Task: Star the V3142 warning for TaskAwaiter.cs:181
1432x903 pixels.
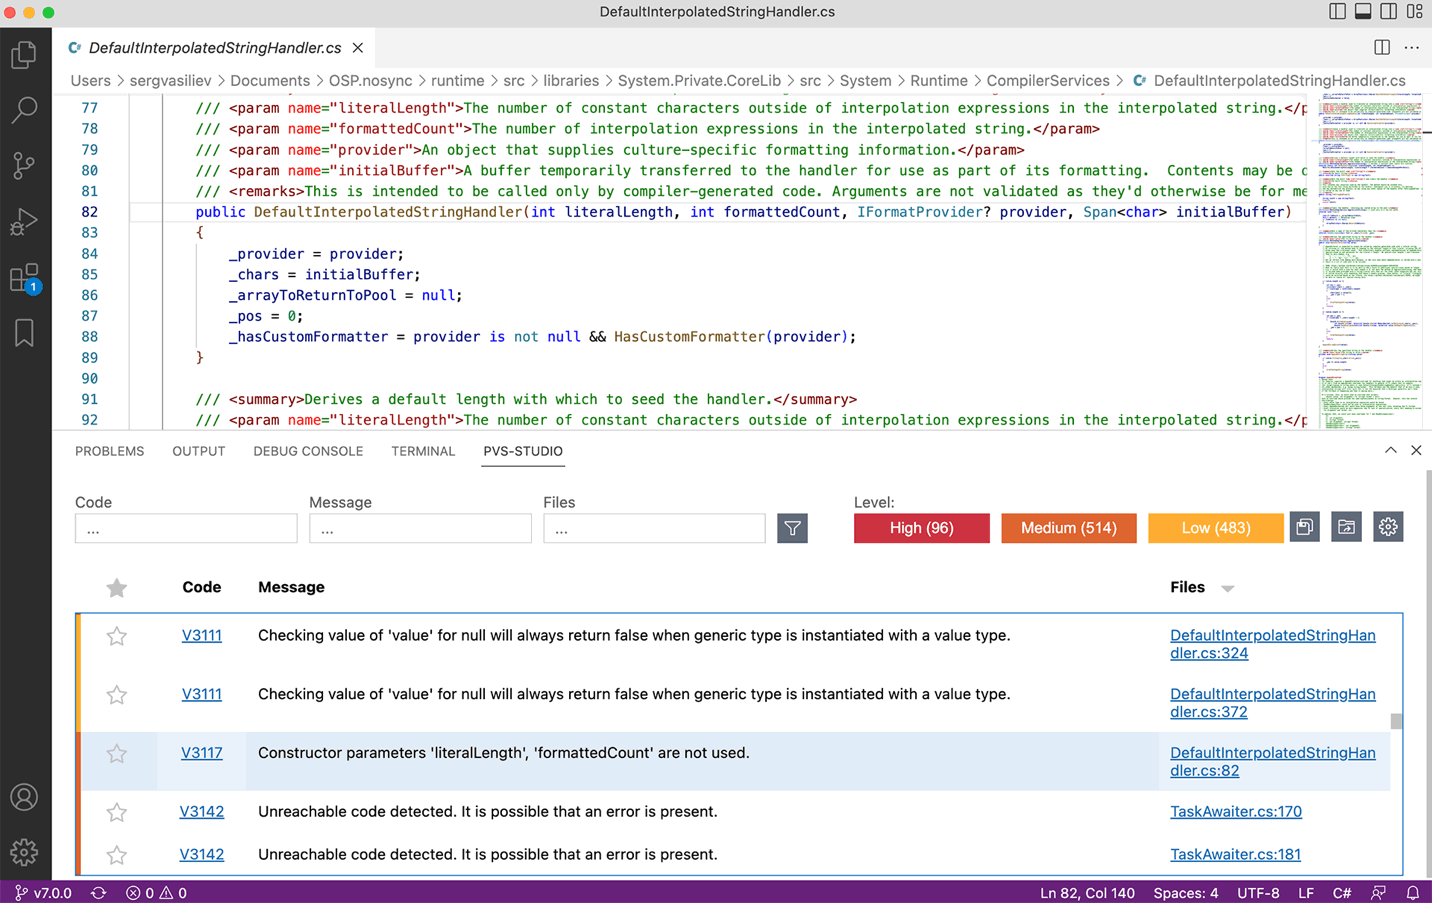Action: tap(117, 855)
